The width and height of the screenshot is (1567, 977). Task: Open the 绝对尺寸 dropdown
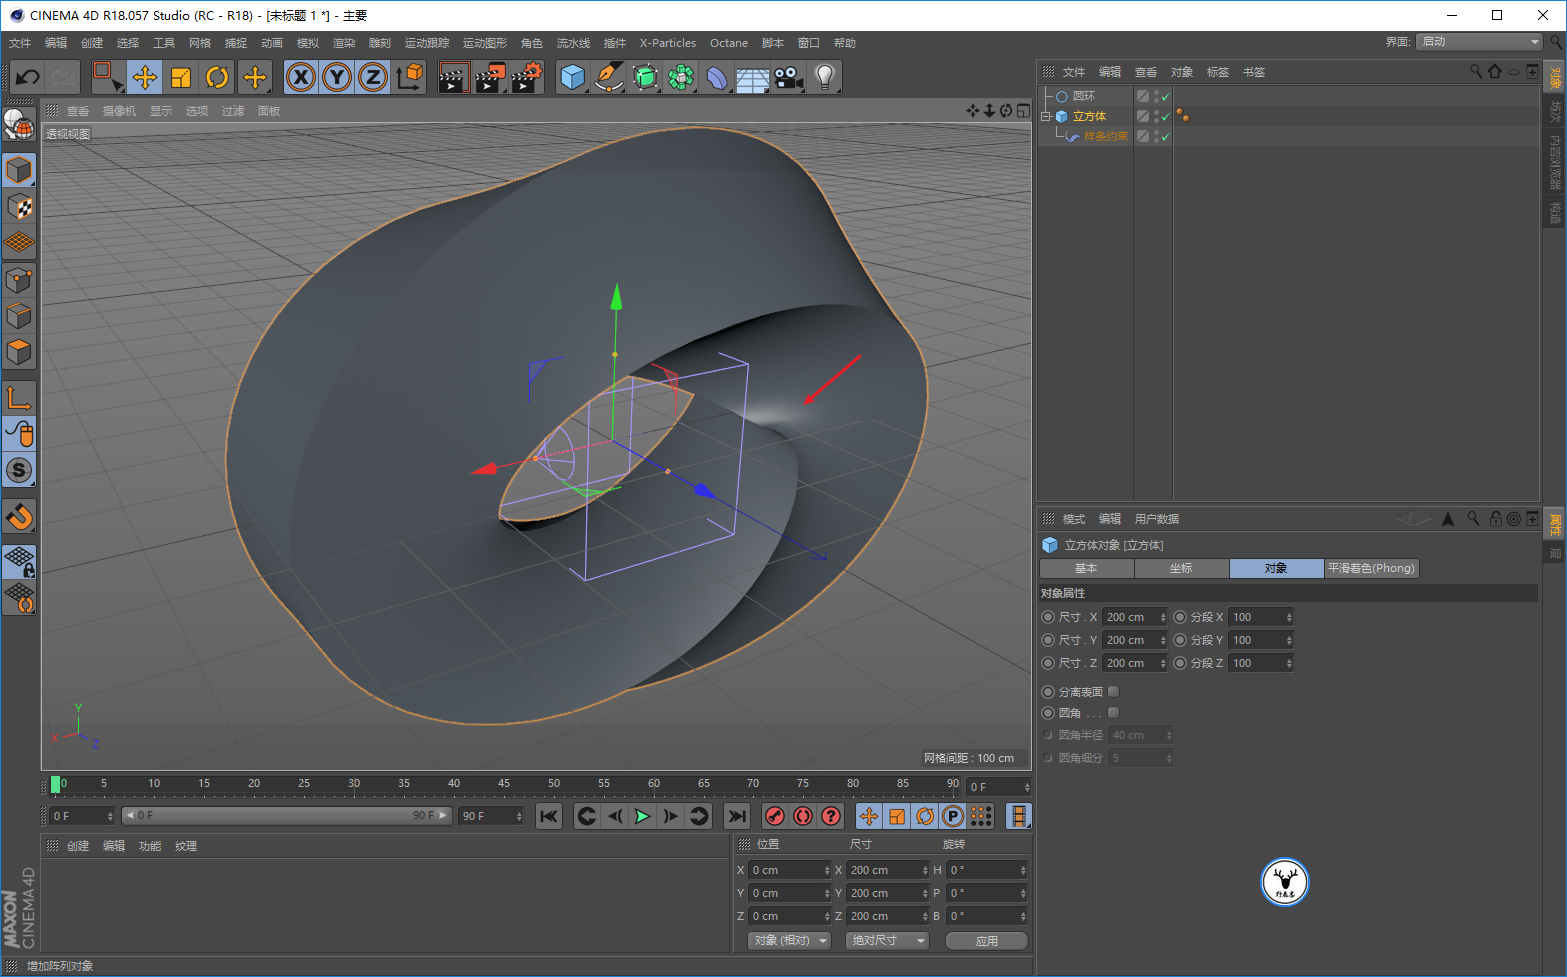(888, 940)
